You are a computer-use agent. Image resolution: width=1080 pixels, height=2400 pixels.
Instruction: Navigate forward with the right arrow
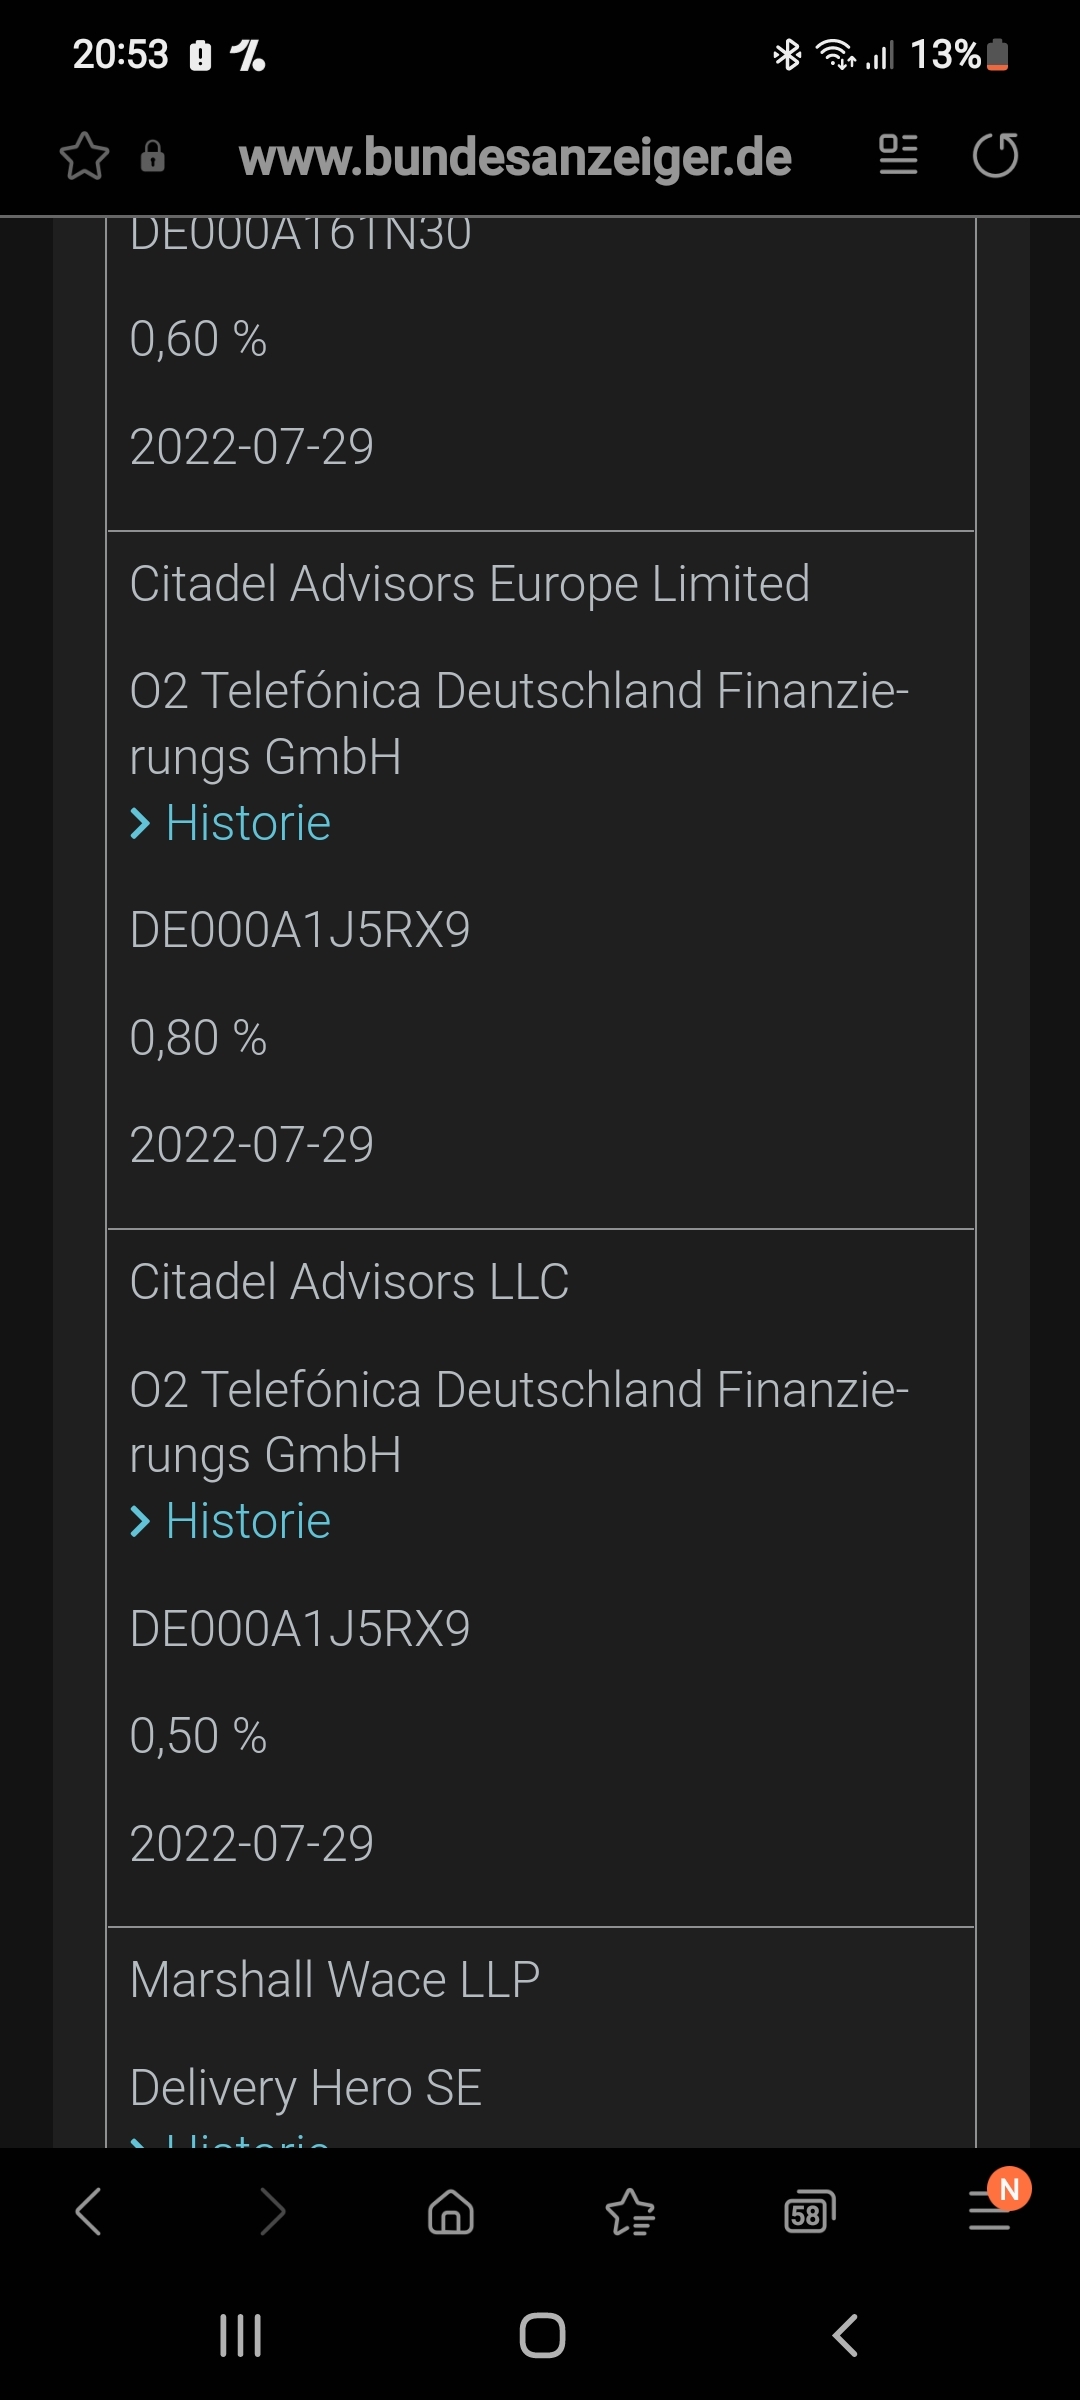tap(270, 2212)
